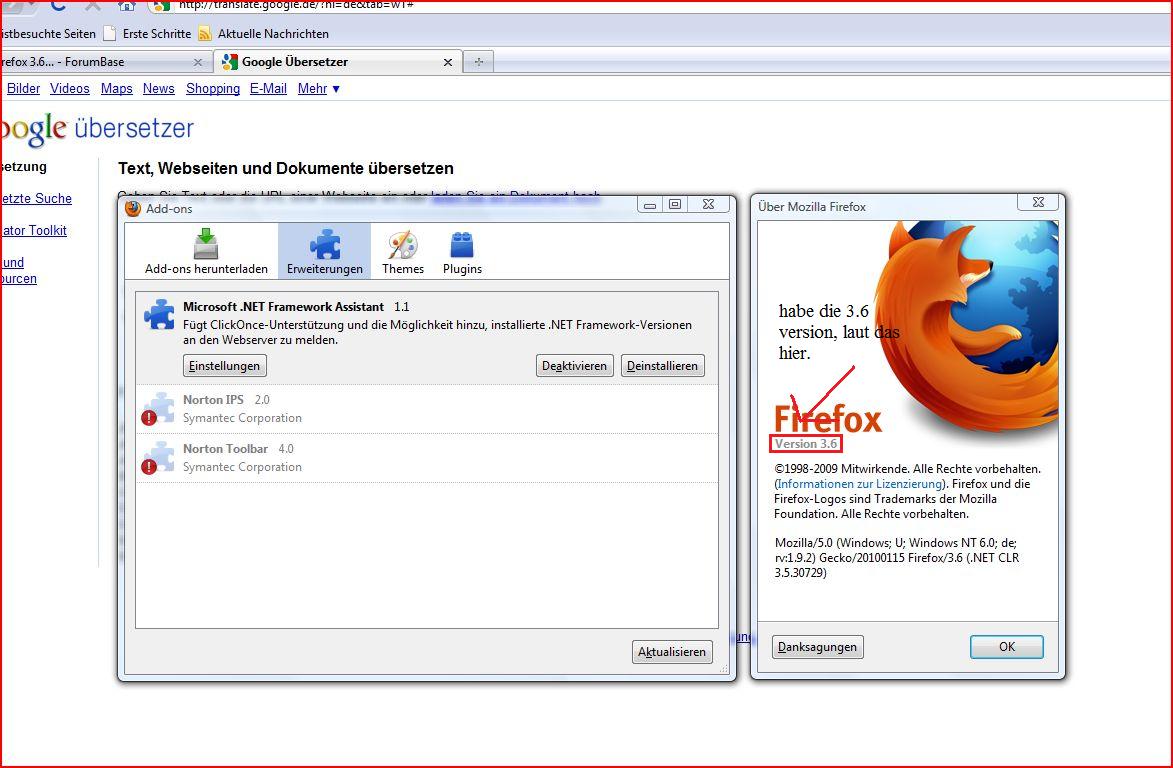
Task: Click the RSS feed icon Aktuelle Nachrichten
Action: [x=205, y=34]
